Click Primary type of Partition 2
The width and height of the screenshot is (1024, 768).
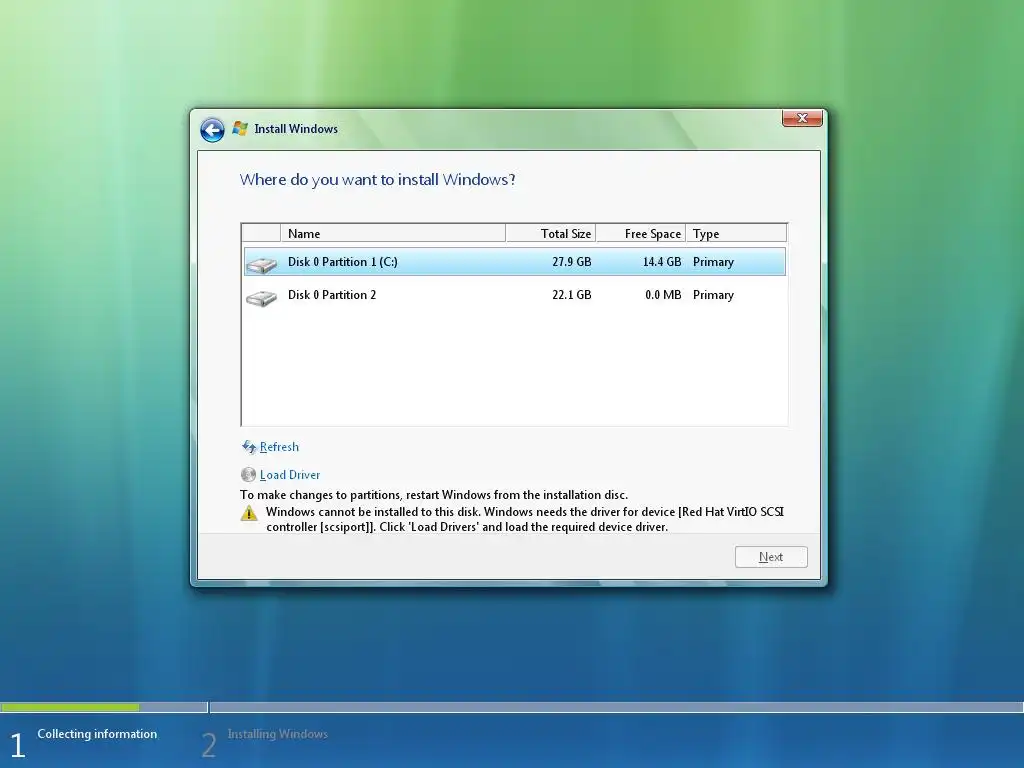[x=713, y=295]
